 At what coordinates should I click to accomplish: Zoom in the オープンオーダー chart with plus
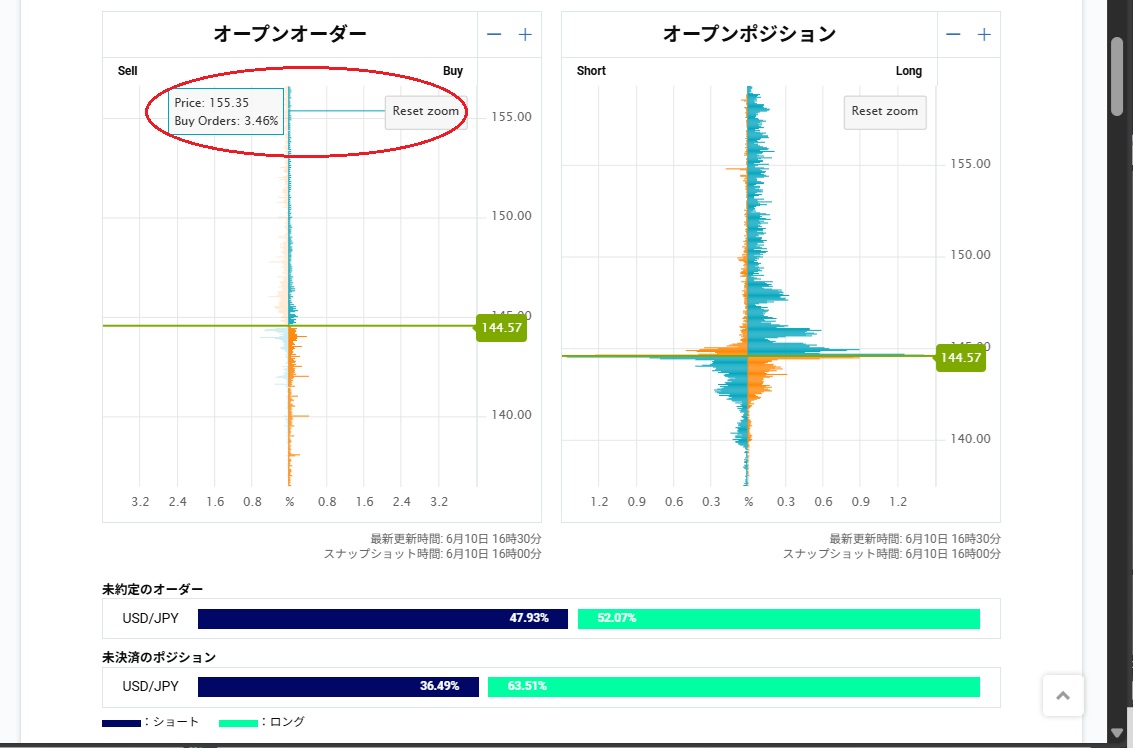(x=525, y=34)
